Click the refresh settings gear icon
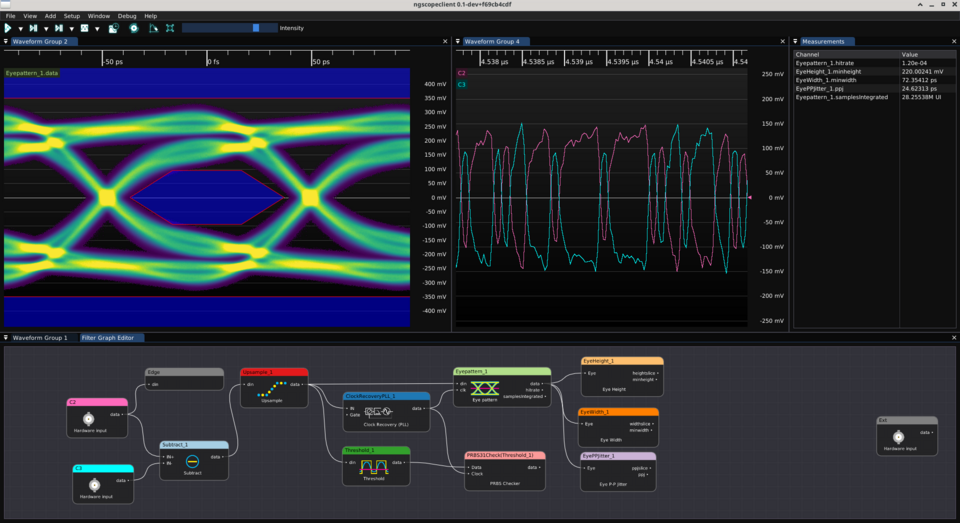This screenshot has width=960, height=523. (133, 28)
